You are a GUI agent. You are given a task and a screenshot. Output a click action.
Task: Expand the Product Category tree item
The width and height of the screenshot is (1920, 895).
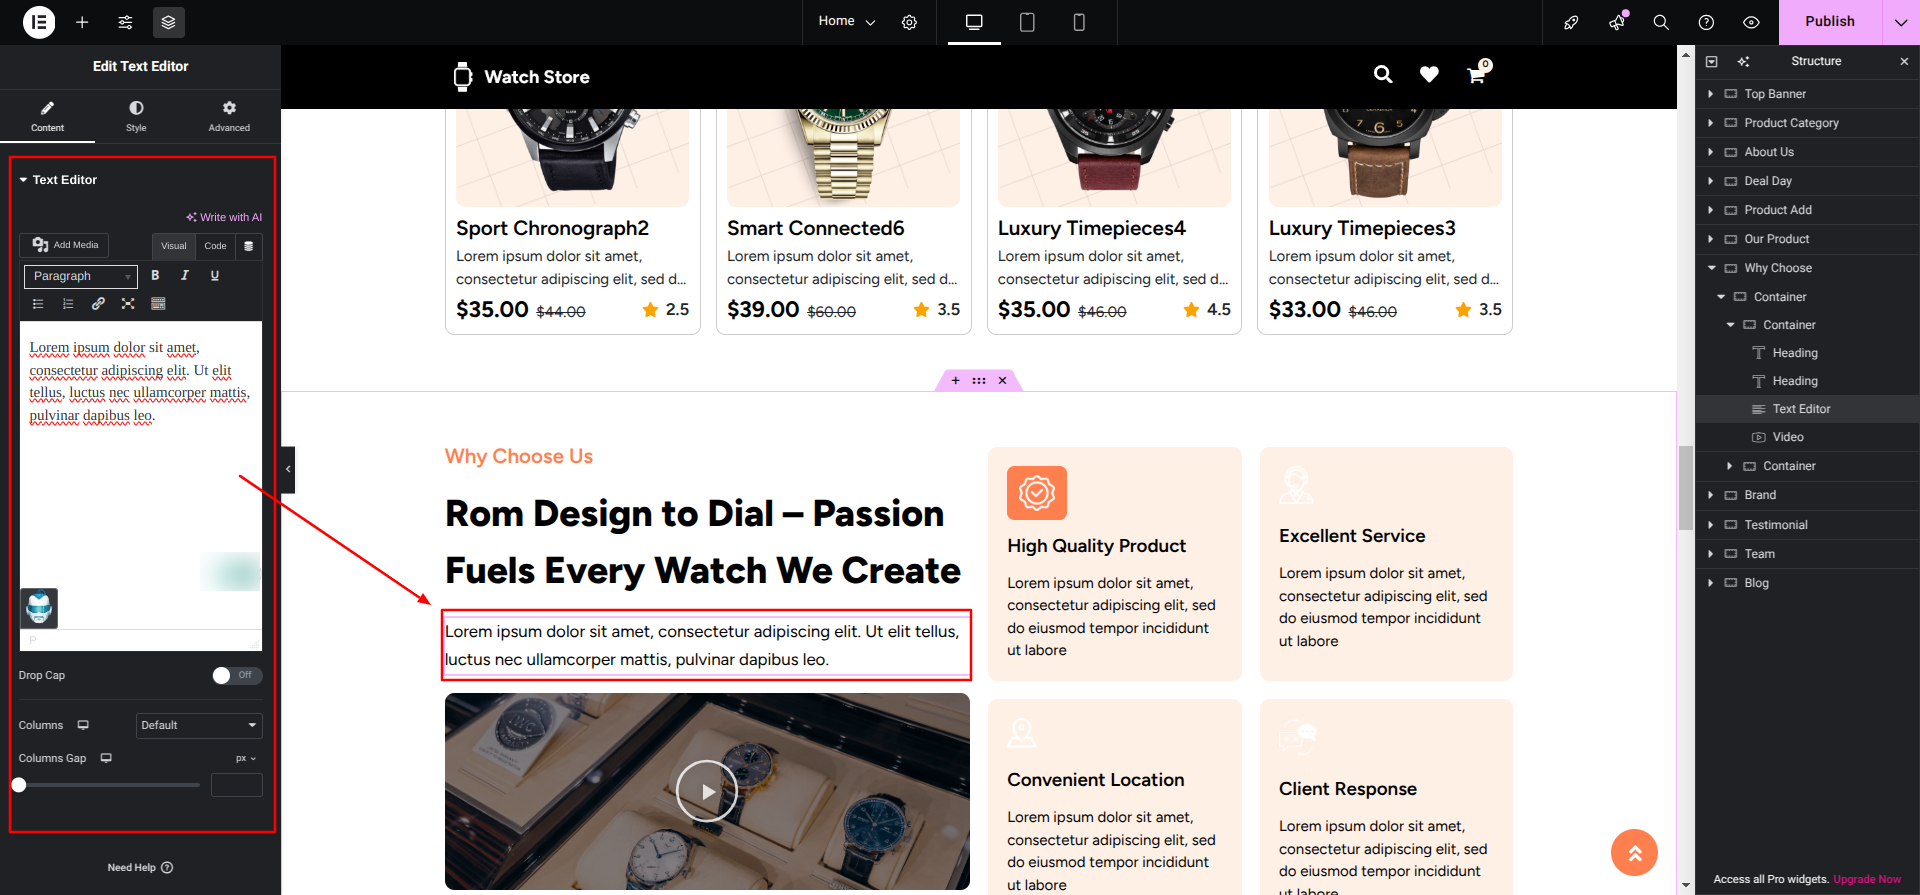[1711, 123]
